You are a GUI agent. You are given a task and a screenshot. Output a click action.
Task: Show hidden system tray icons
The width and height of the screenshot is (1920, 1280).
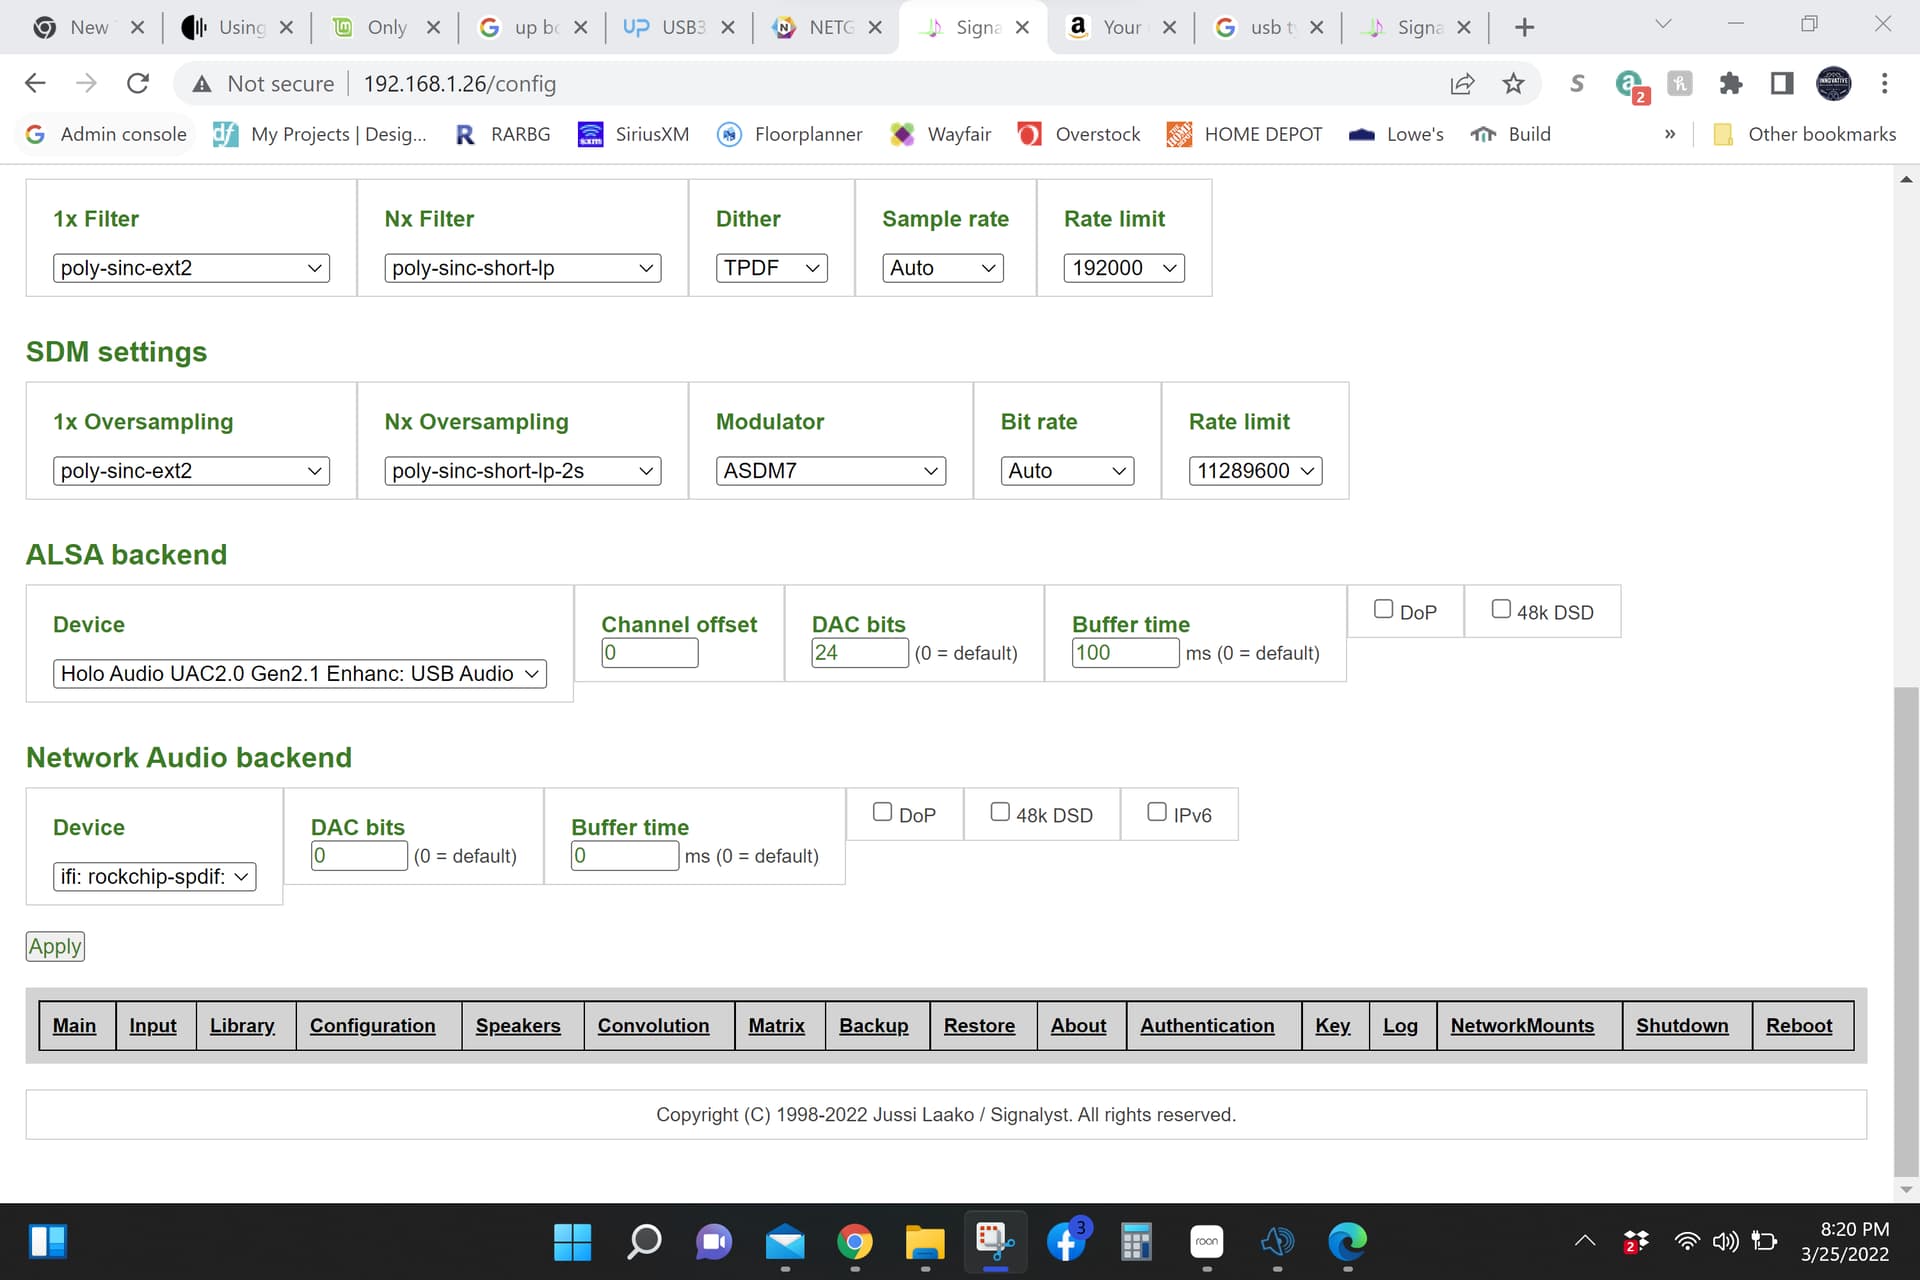point(1585,1241)
